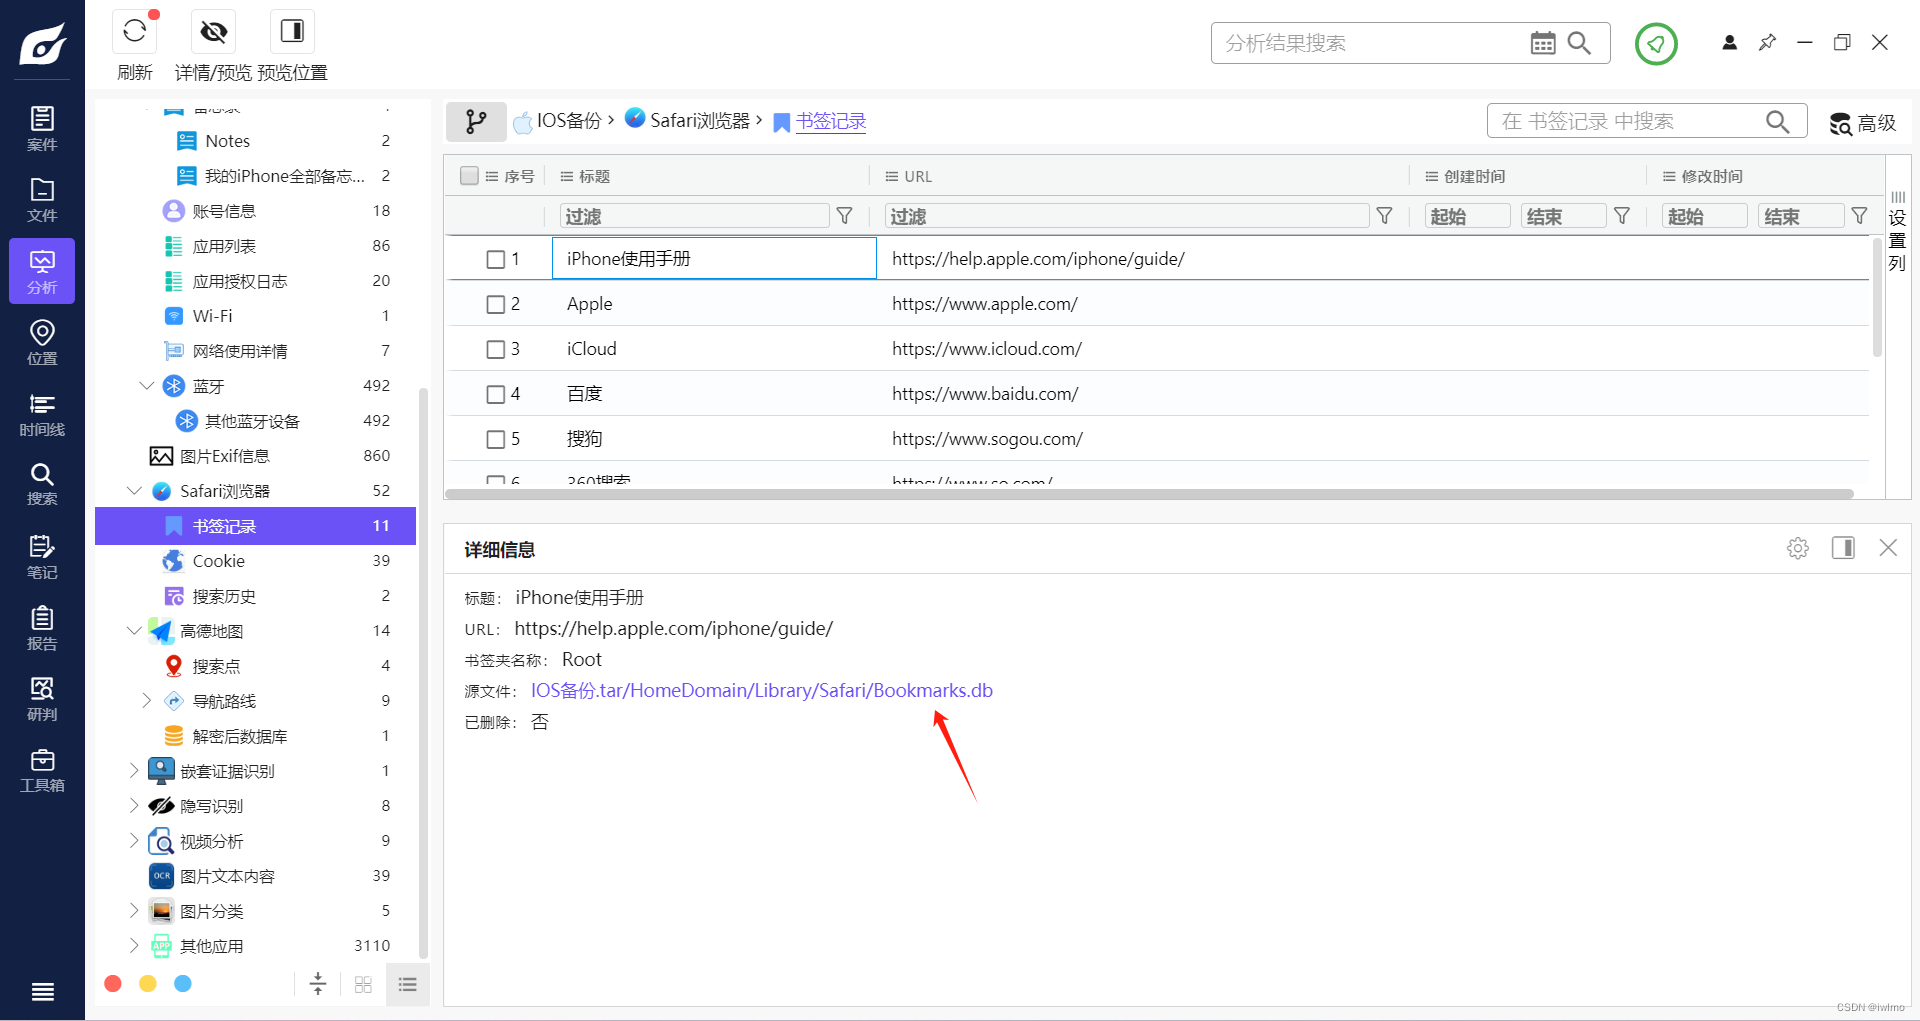Screen dimensions: 1920x1021
Task: Select the 图片Exif信息 tree item
Action: [255, 456]
